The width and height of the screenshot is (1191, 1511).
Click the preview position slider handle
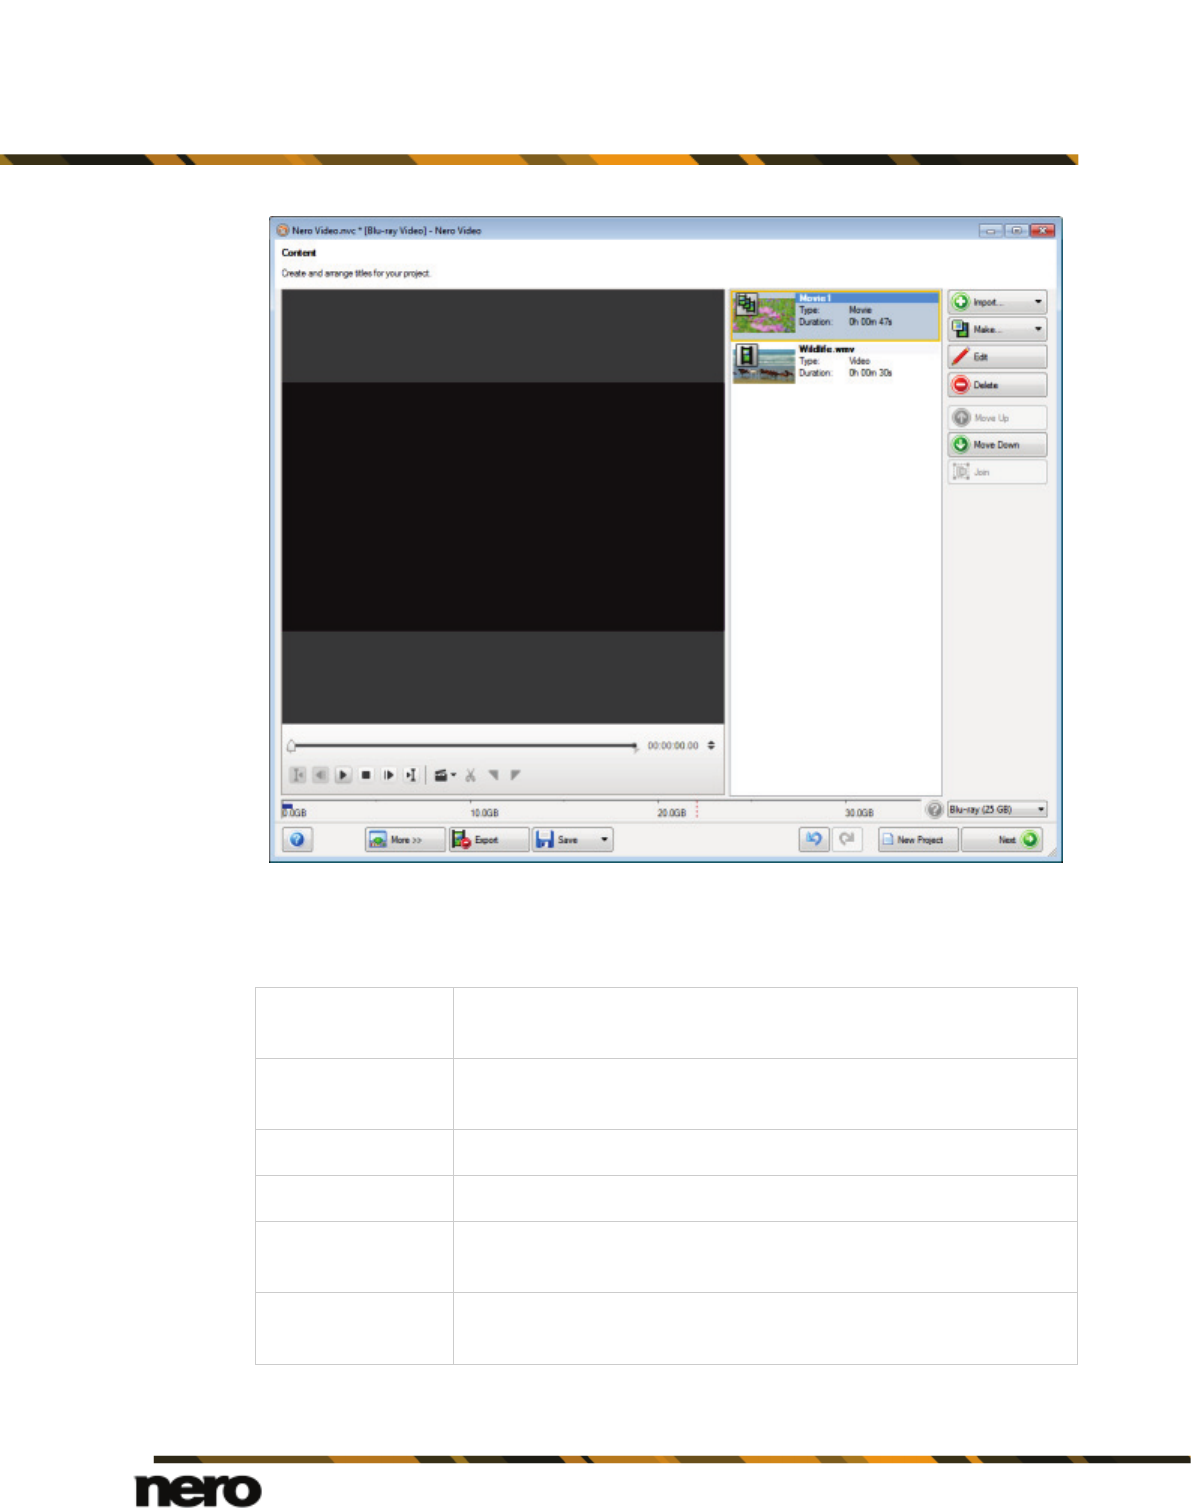pos(291,746)
